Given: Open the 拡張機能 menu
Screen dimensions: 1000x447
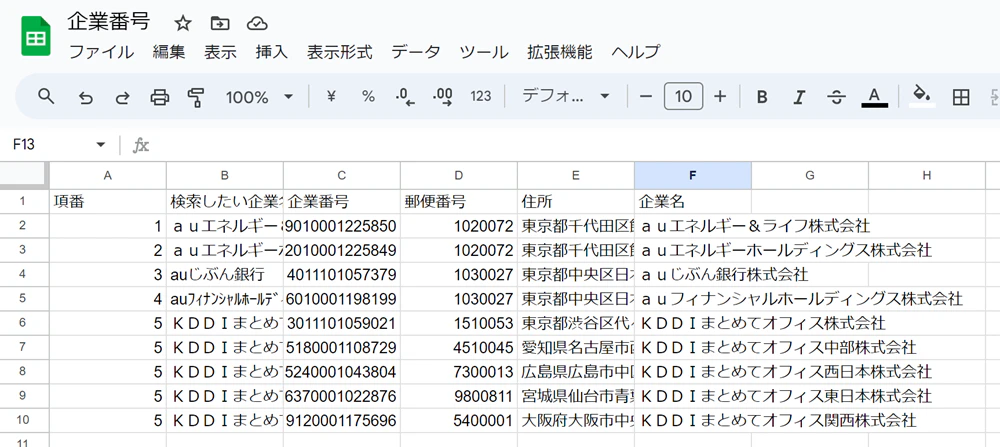Looking at the screenshot, I should click(x=560, y=52).
